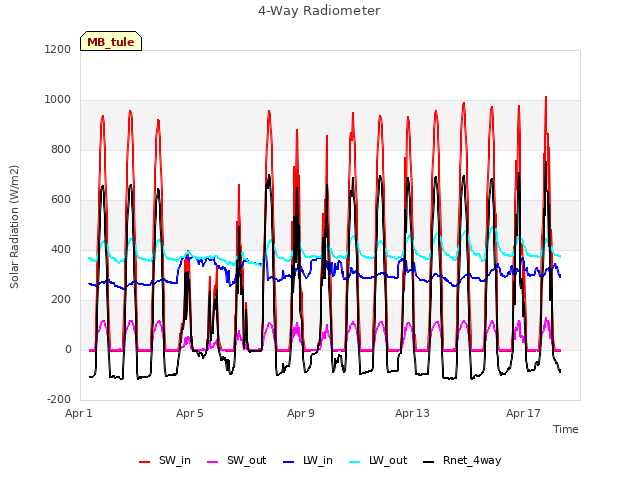Click the 4-Way Radiometer chart title
This screenshot has width=640, height=480.
(x=319, y=11)
